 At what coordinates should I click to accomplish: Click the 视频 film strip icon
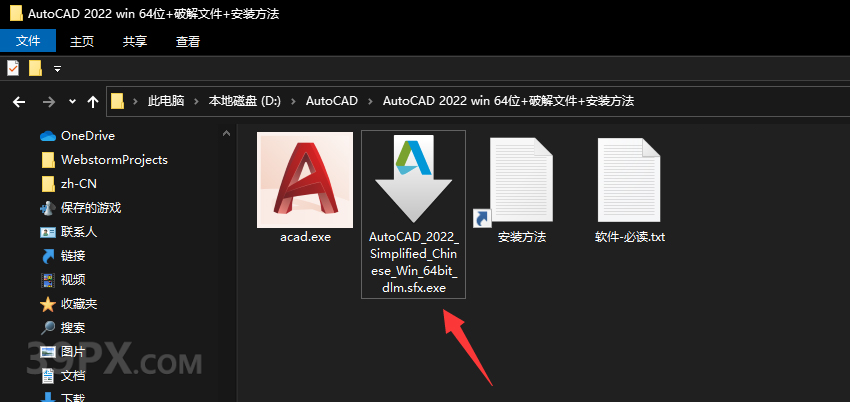pos(48,280)
